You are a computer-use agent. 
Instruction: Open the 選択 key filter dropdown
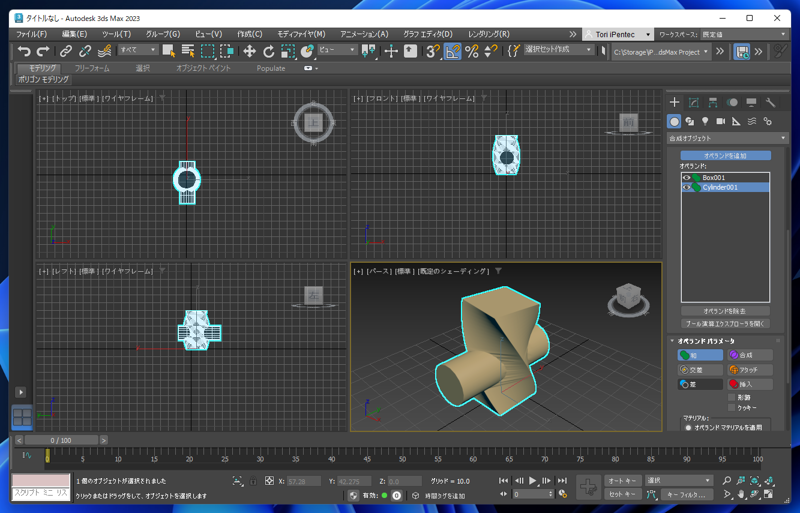click(x=679, y=480)
